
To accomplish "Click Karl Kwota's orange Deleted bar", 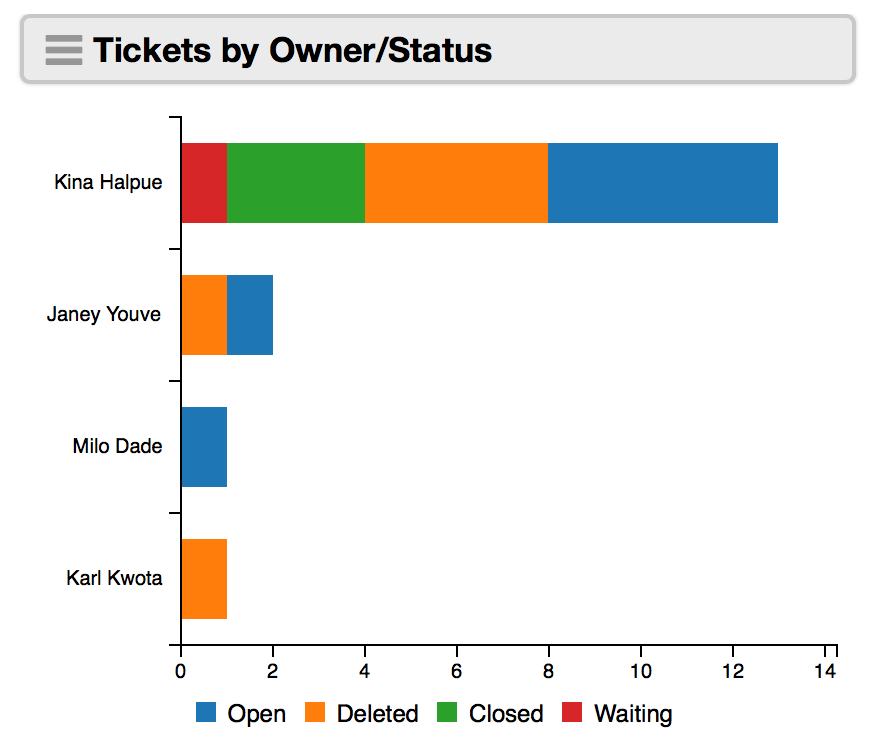I will (204, 579).
